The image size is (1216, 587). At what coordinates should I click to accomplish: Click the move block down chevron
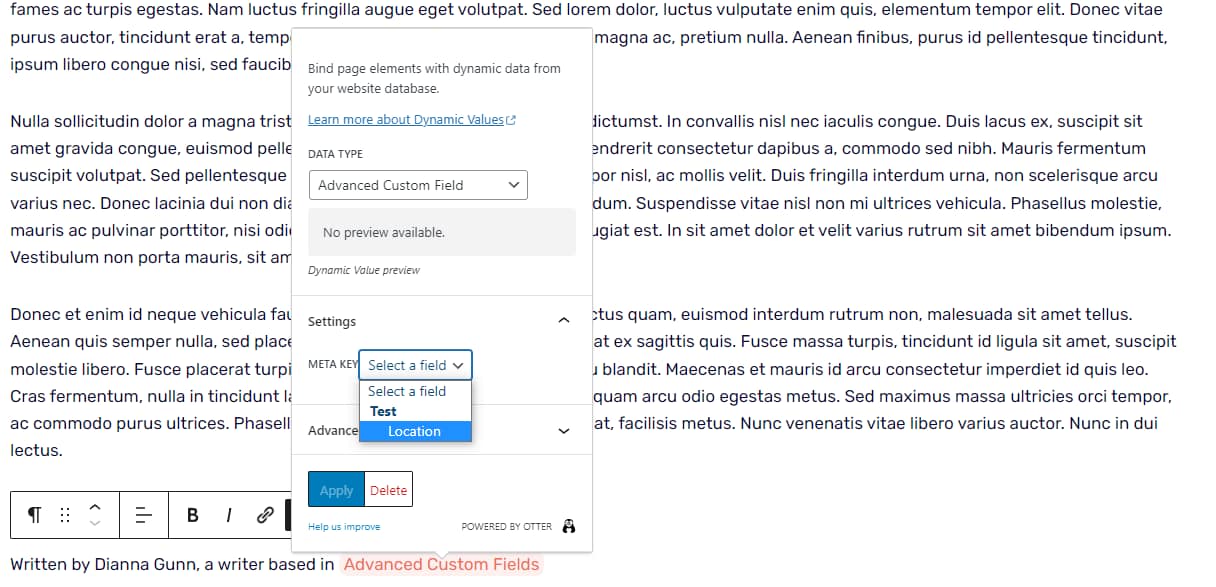coord(95,522)
